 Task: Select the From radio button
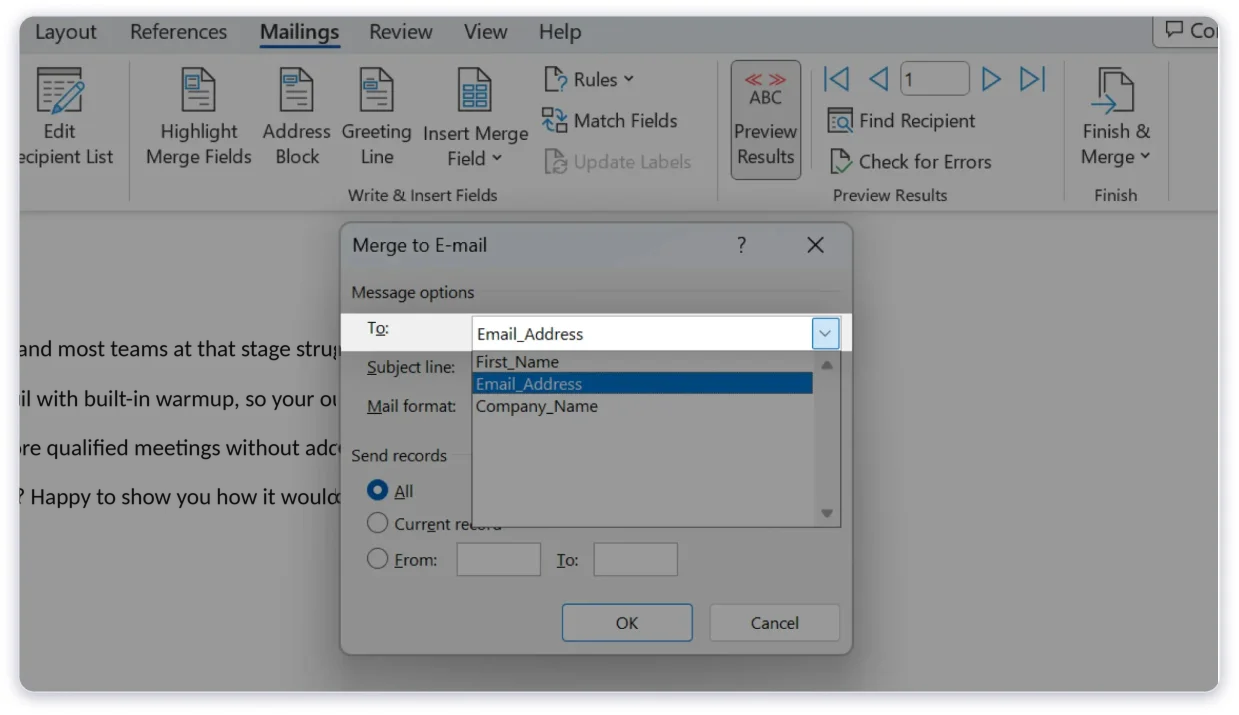click(377, 559)
